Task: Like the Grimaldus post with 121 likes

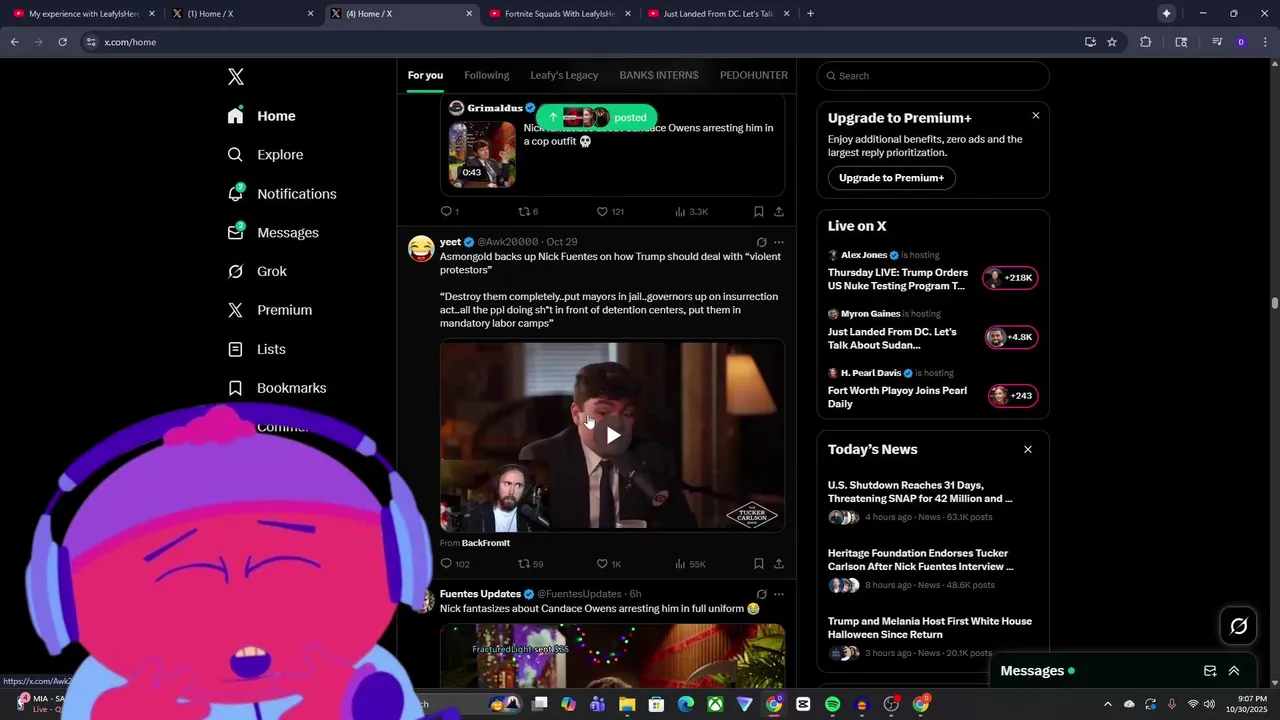Action: 602,211
